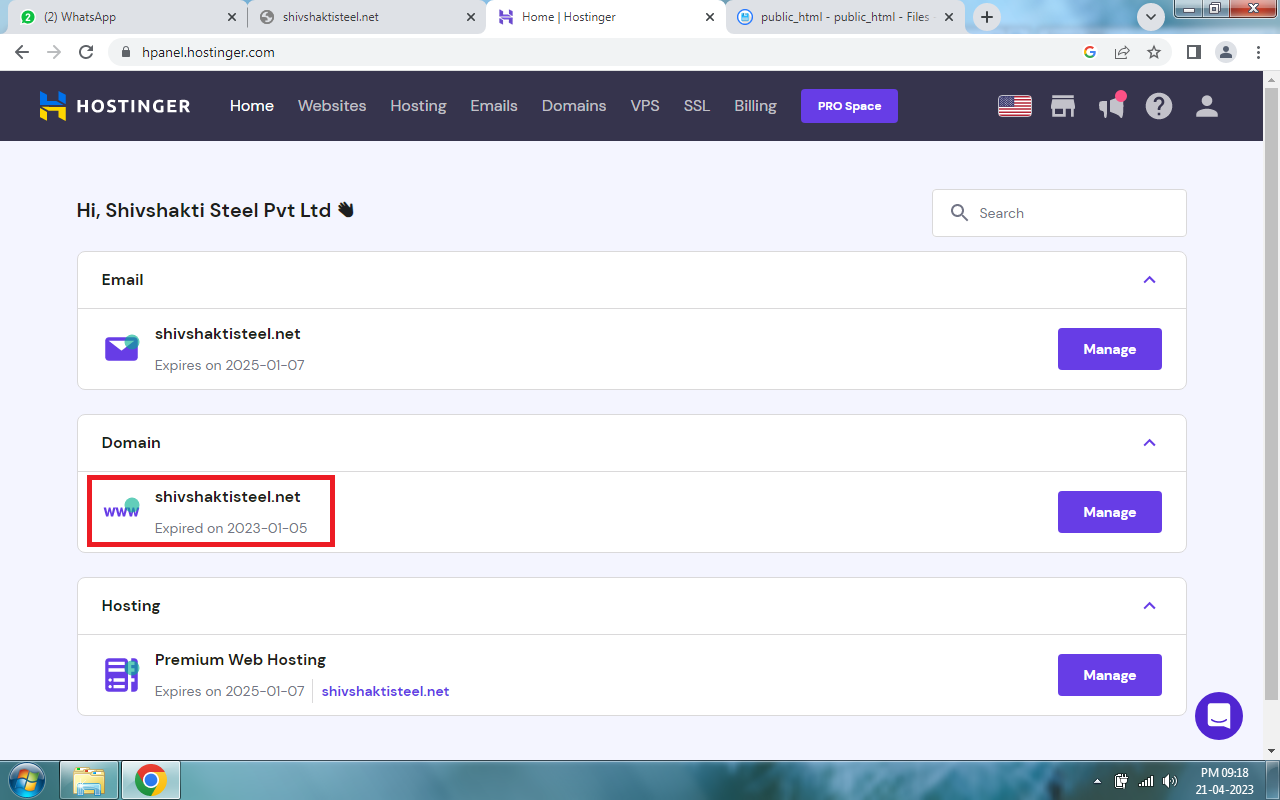Collapse the Hosting section

1149,606
